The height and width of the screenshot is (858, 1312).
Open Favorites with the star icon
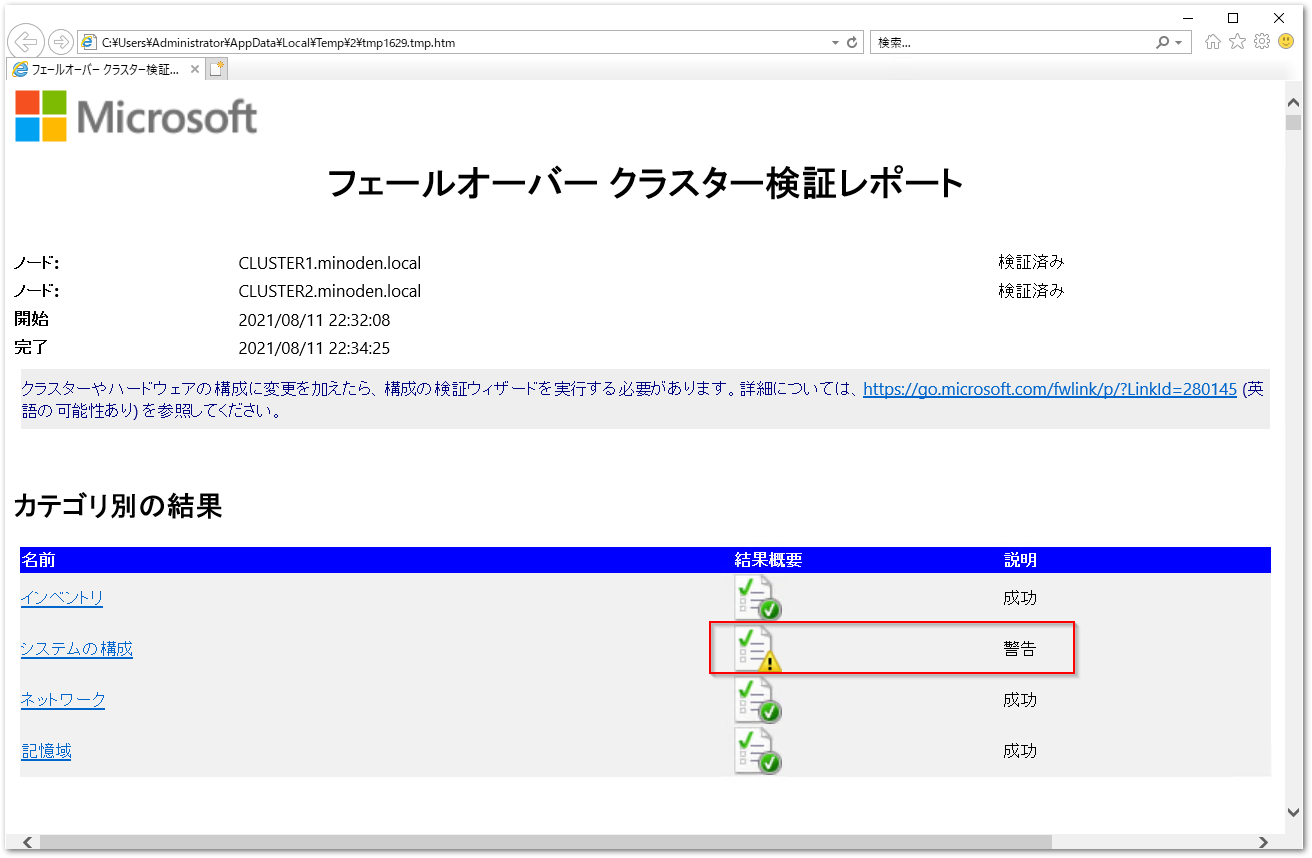tap(1236, 41)
